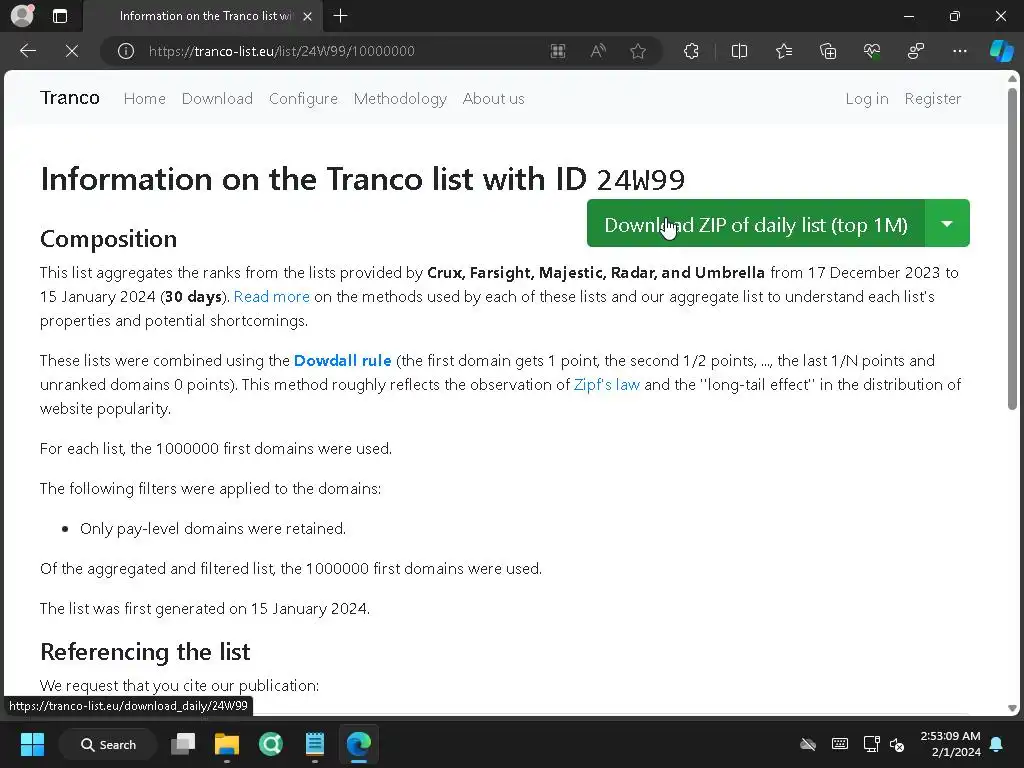Go back to the previous page
This screenshot has width=1024, height=768.
coord(28,51)
